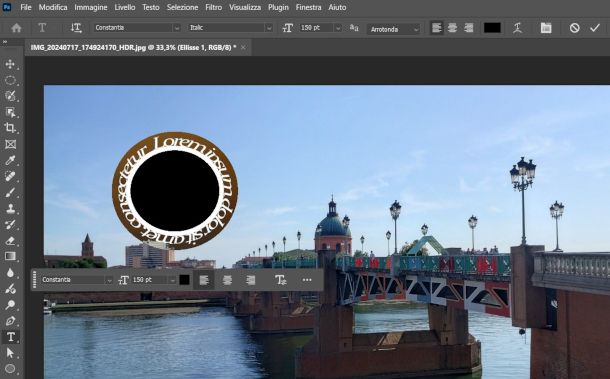Left align text in options bar

(x=436, y=28)
